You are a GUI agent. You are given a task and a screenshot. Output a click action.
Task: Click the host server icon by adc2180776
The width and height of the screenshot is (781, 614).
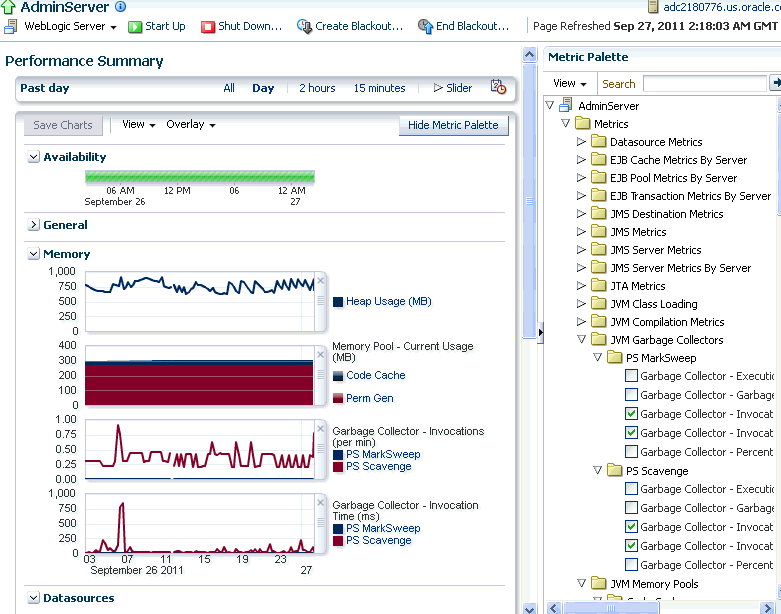click(653, 7)
